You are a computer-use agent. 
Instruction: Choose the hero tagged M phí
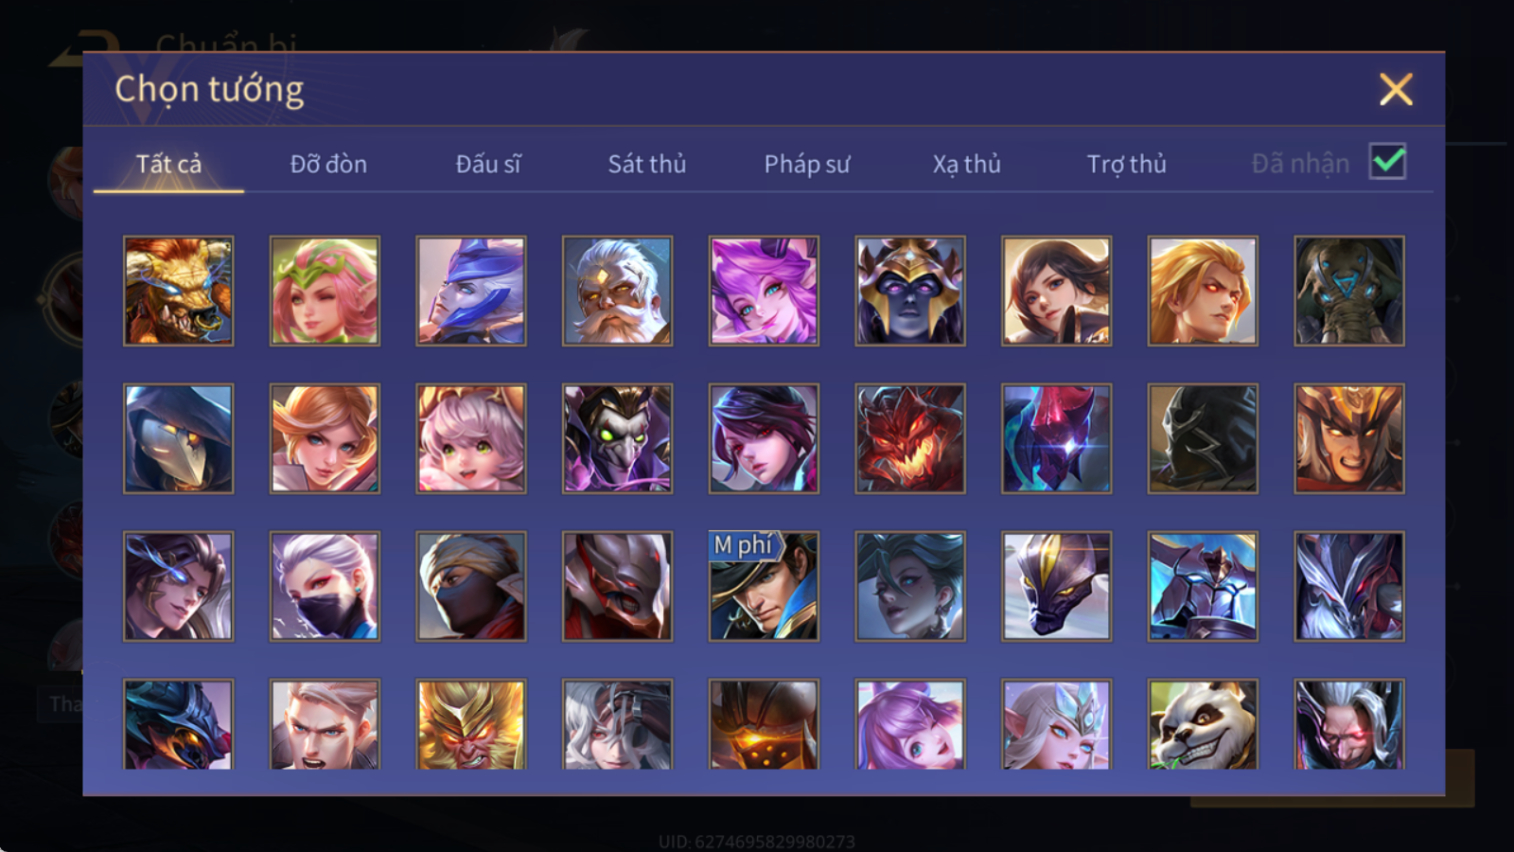[x=764, y=586]
